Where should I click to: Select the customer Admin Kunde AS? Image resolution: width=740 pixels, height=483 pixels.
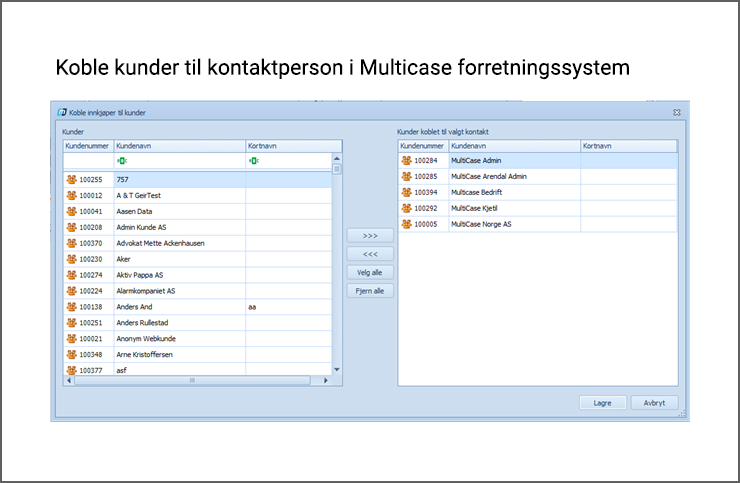[x=198, y=227]
